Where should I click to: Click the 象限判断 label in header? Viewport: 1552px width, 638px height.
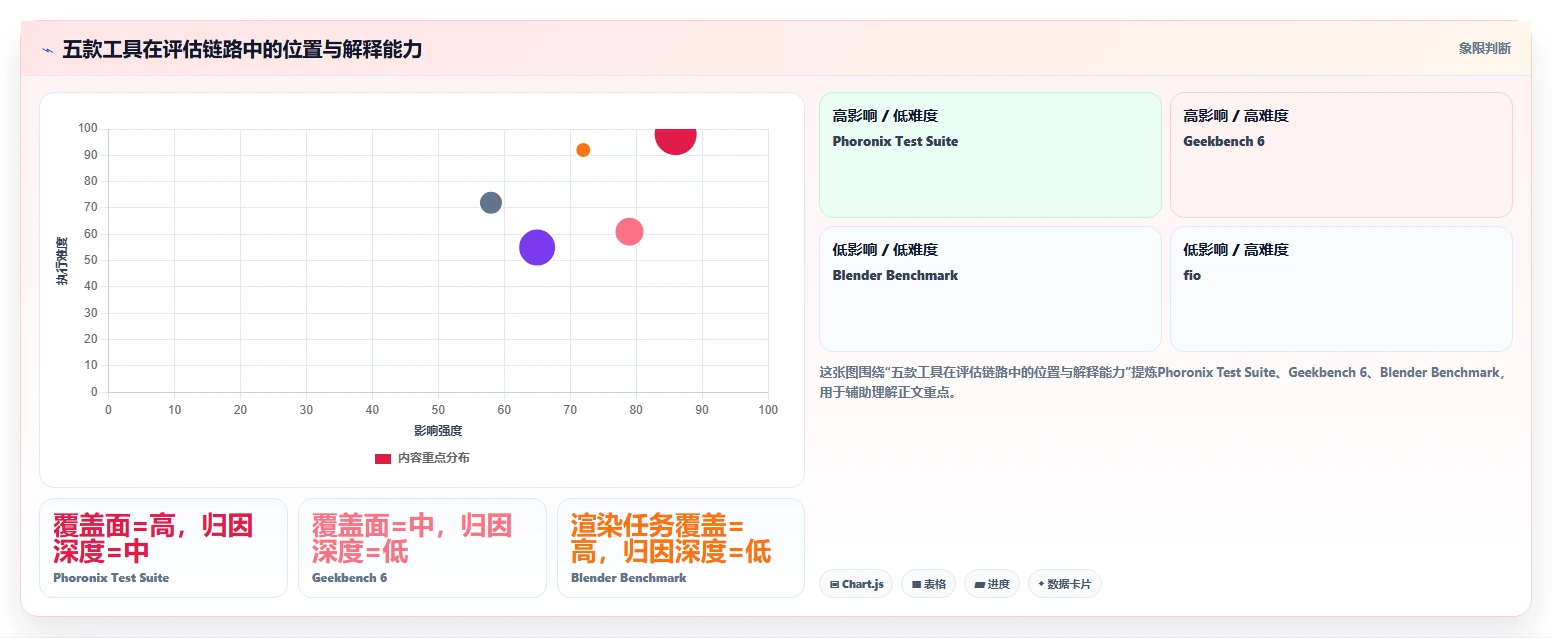tap(1484, 48)
